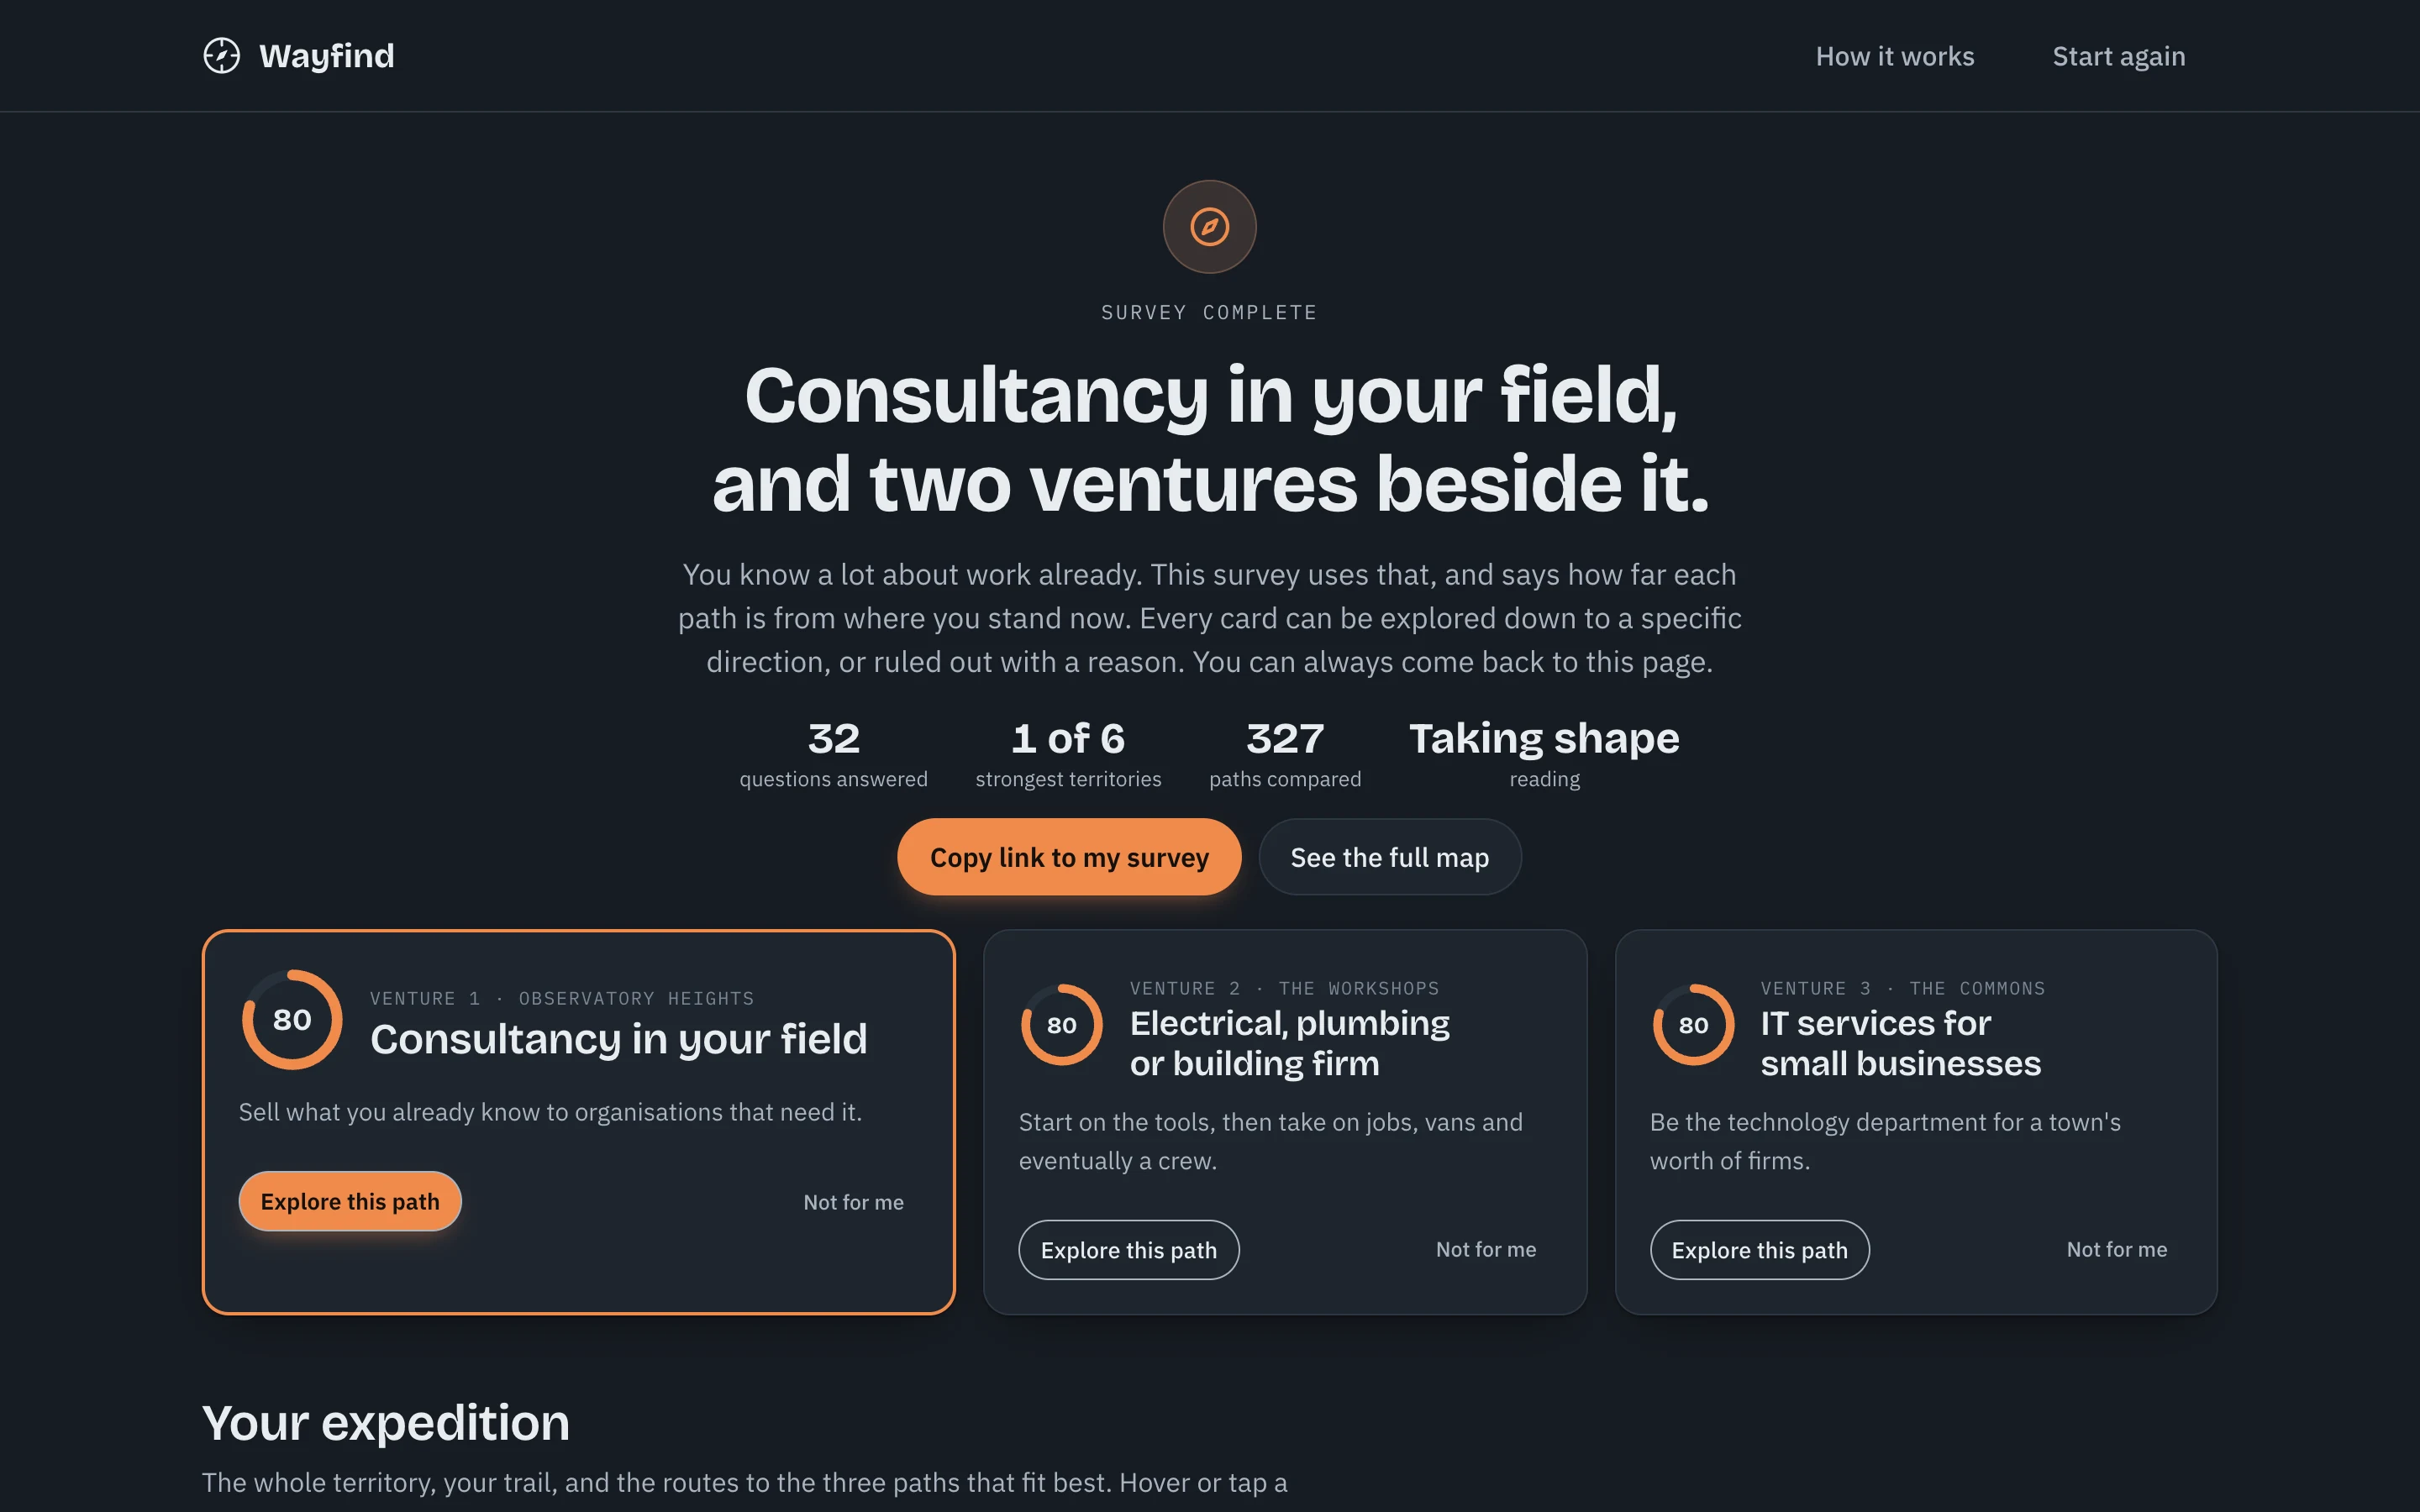The height and width of the screenshot is (1512, 2420).
Task: Explore the Electrical, plumbing or building firm path
Action: [x=1129, y=1250]
